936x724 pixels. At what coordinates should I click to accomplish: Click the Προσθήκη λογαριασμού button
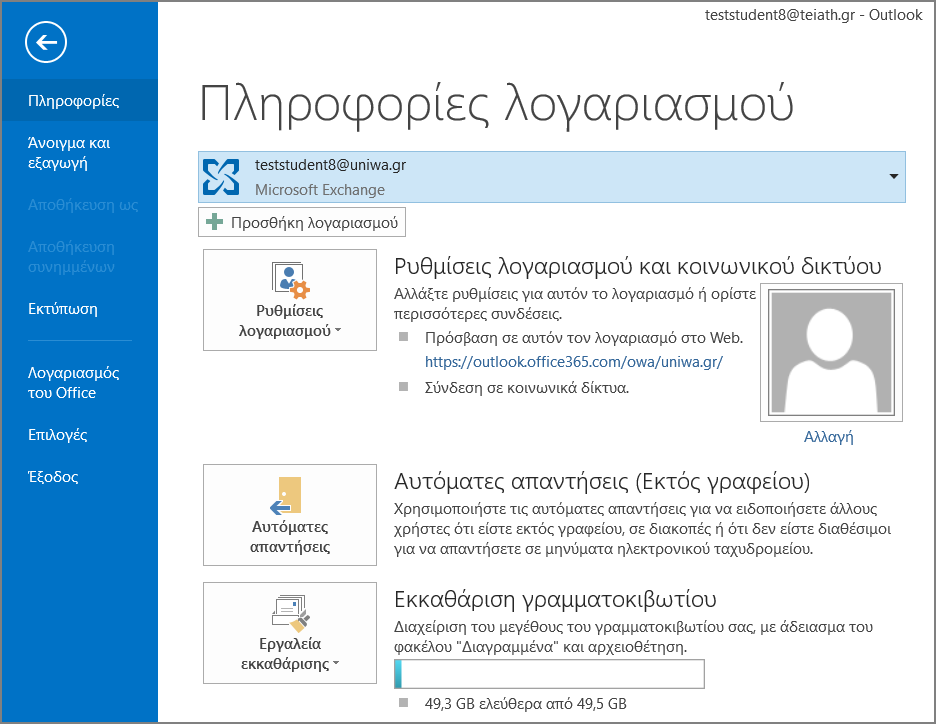tap(302, 222)
